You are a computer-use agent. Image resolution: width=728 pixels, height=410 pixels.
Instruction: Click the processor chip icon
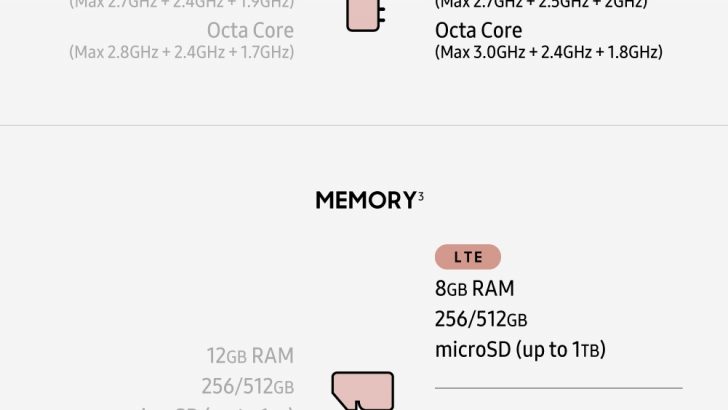tap(364, 15)
